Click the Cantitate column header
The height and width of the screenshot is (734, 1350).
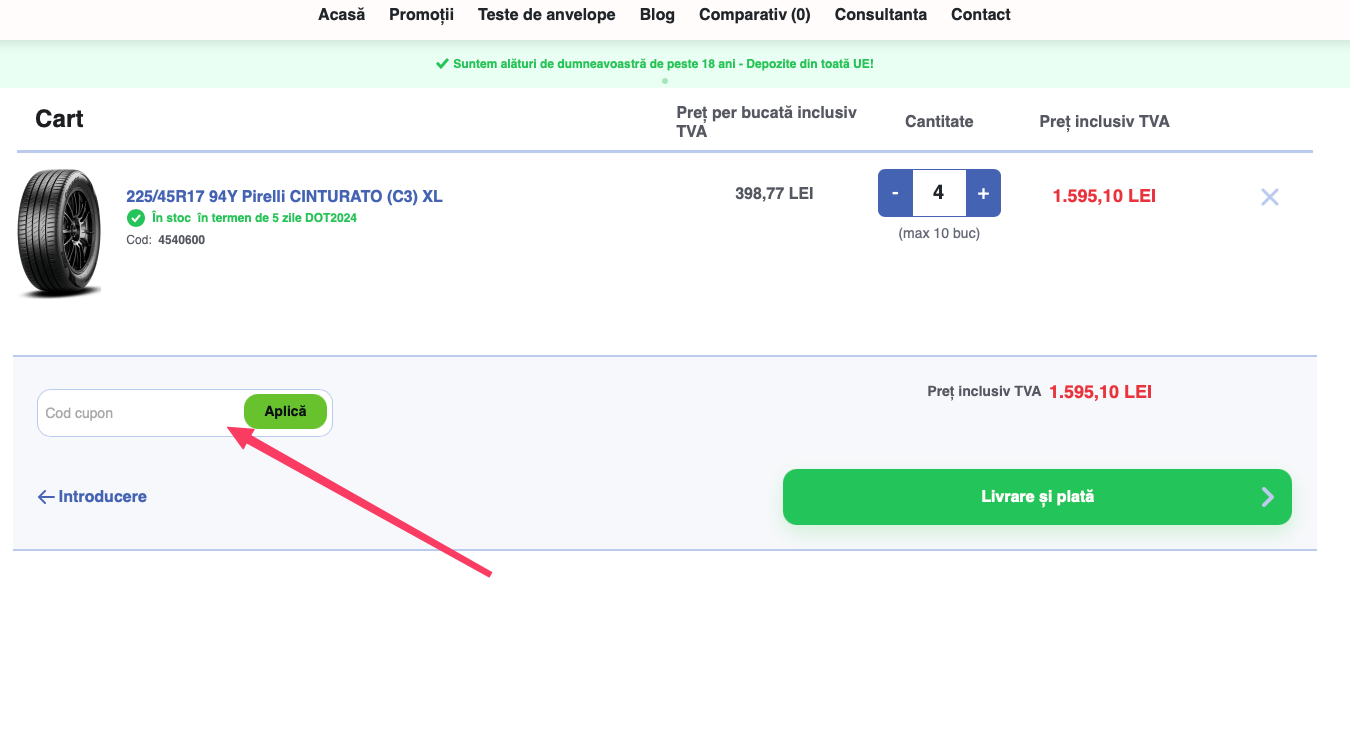939,121
